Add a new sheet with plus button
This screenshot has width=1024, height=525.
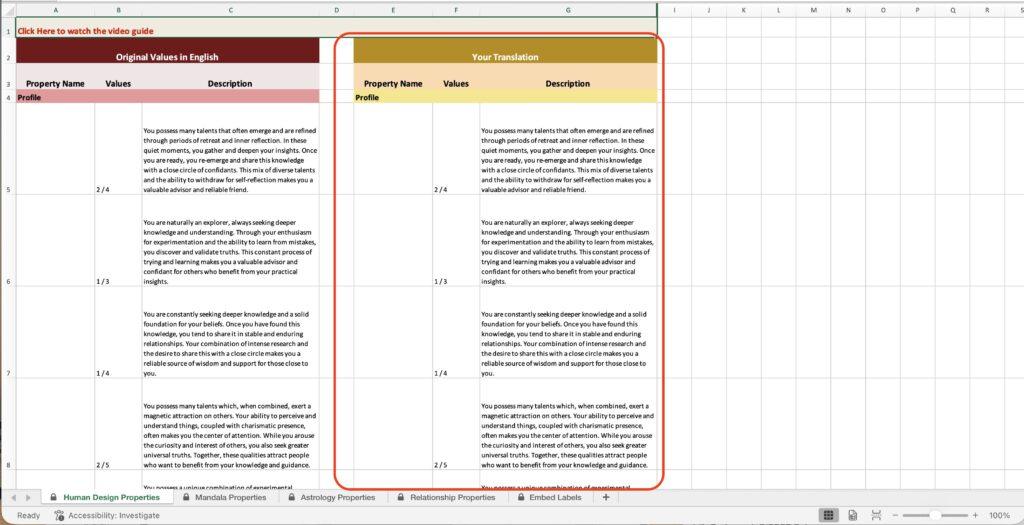(x=606, y=497)
